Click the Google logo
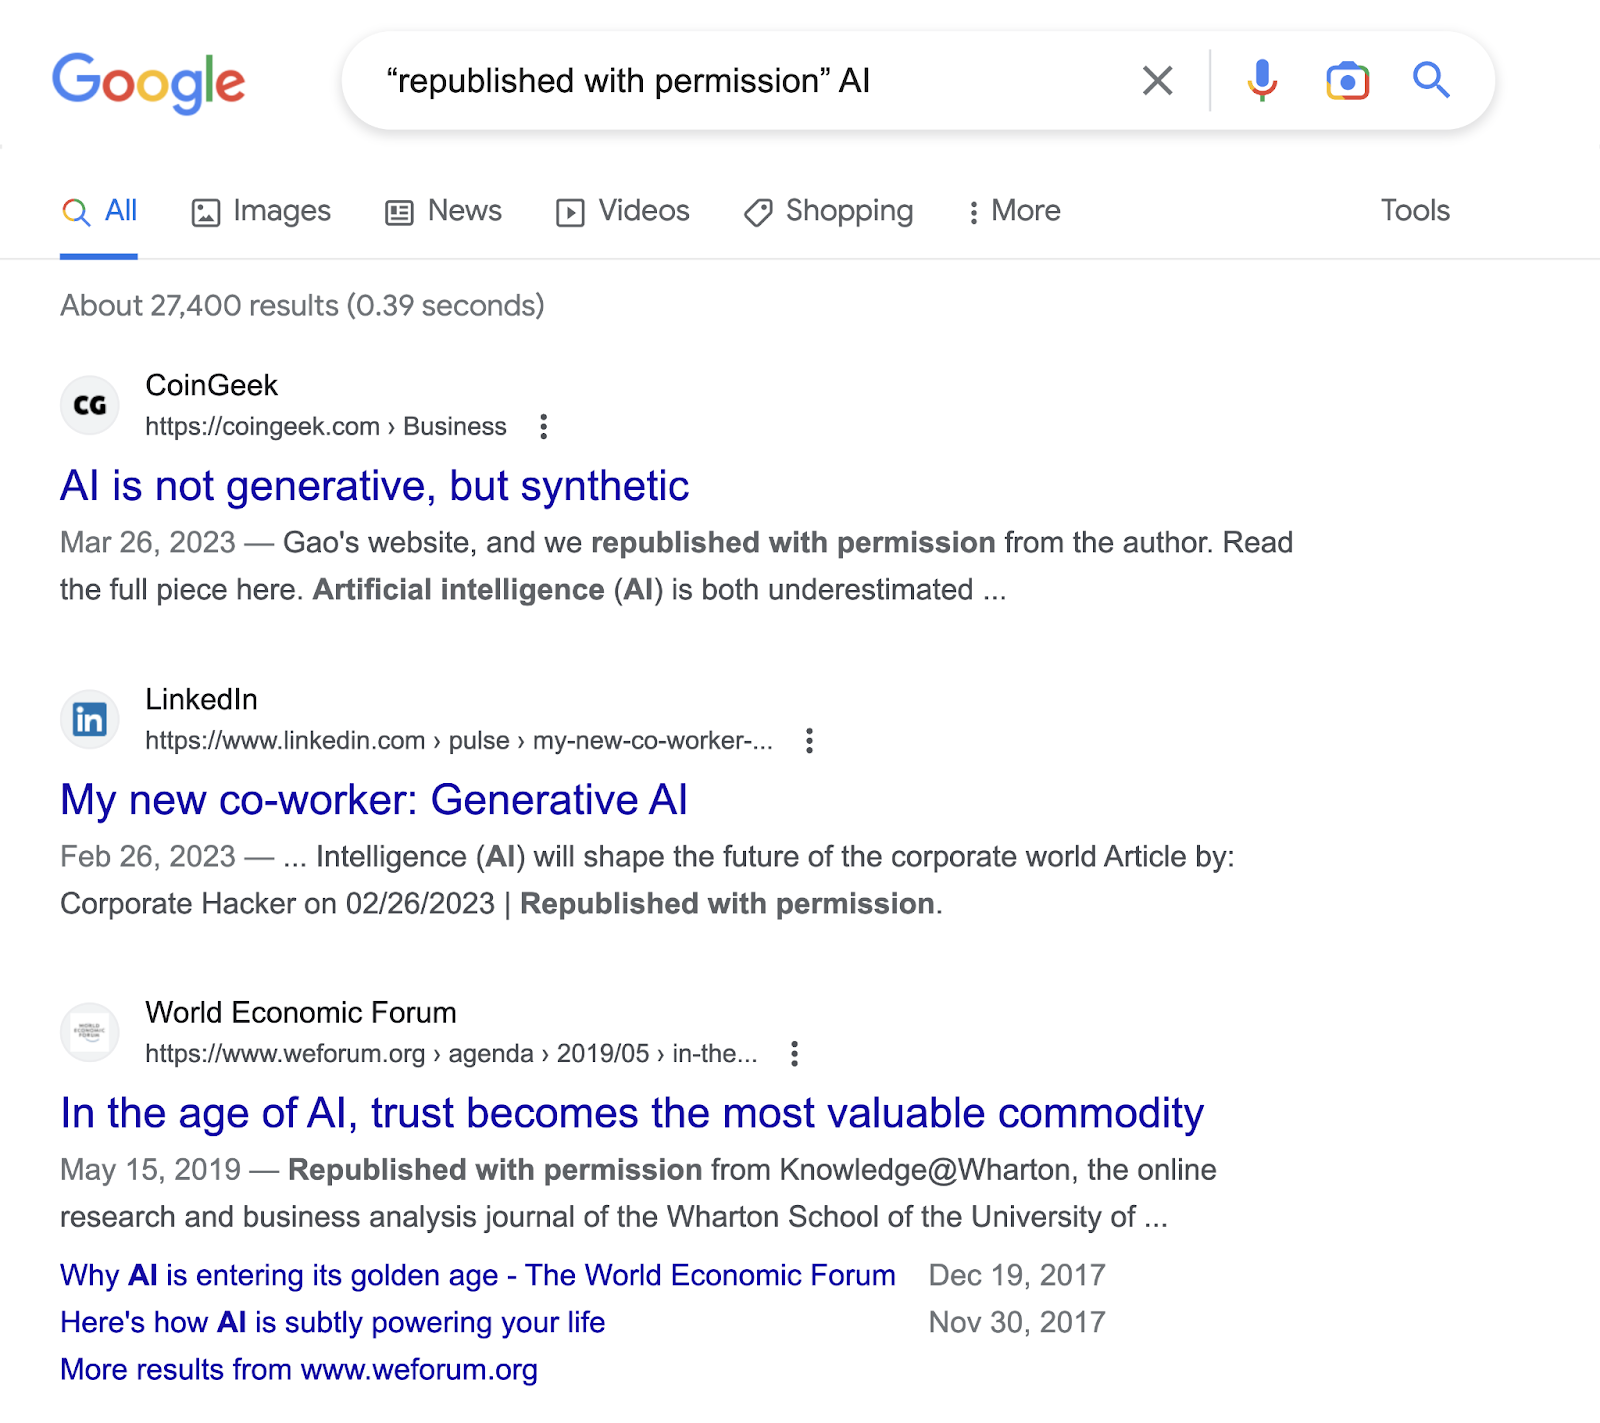 (148, 82)
